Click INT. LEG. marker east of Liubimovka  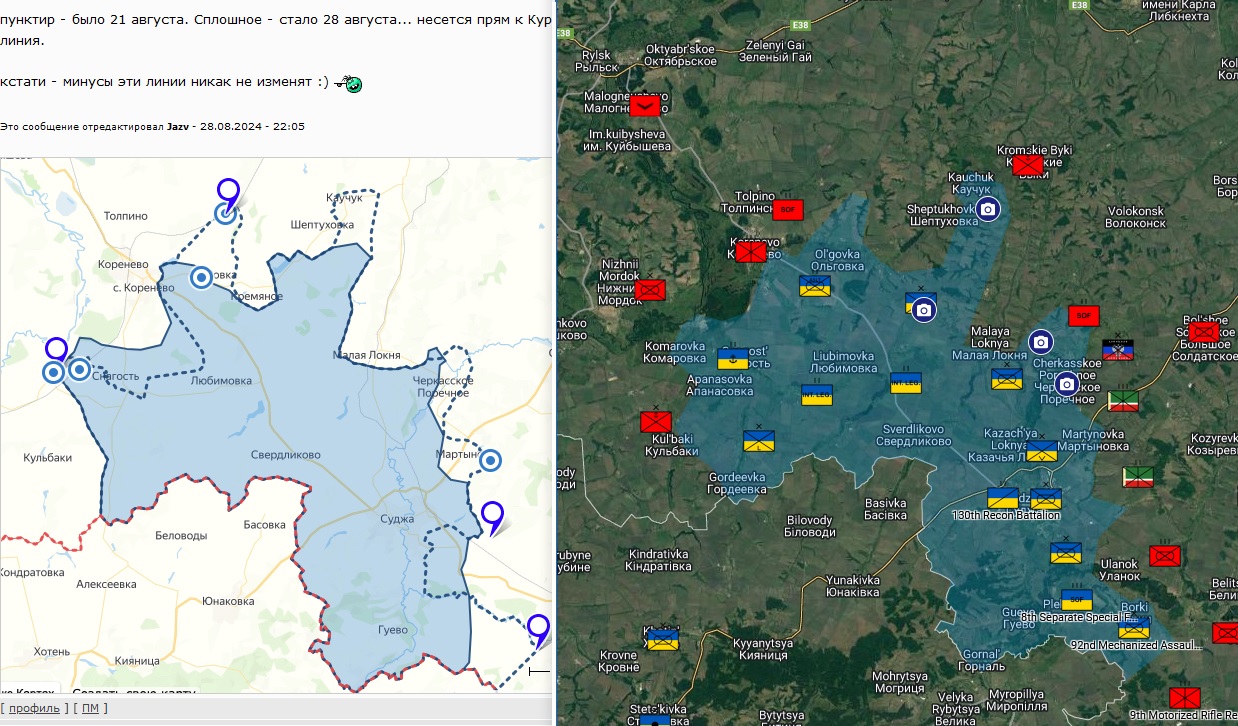pos(906,383)
